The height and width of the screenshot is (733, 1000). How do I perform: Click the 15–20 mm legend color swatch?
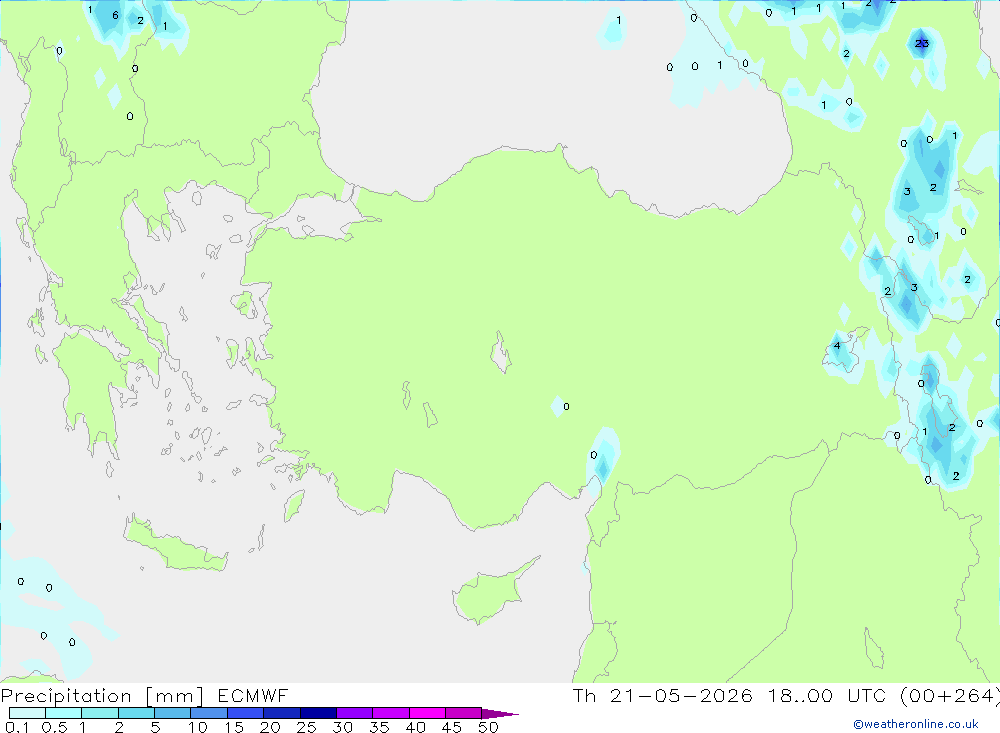point(245,713)
